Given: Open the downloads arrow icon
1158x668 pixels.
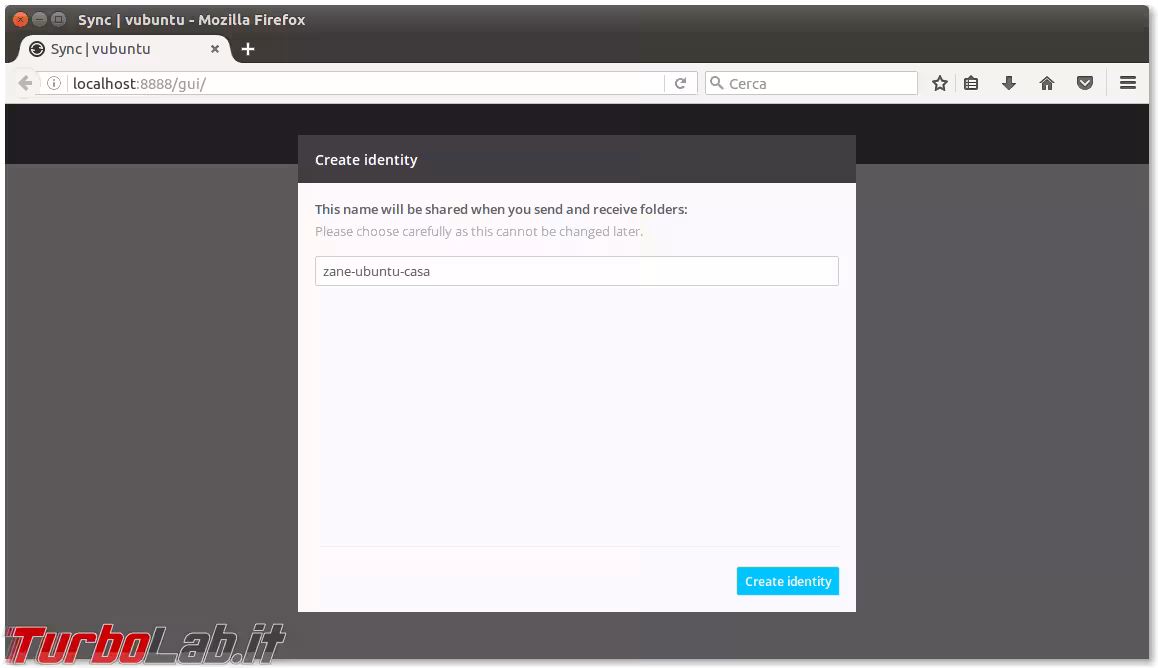Looking at the screenshot, I should tap(1009, 83).
